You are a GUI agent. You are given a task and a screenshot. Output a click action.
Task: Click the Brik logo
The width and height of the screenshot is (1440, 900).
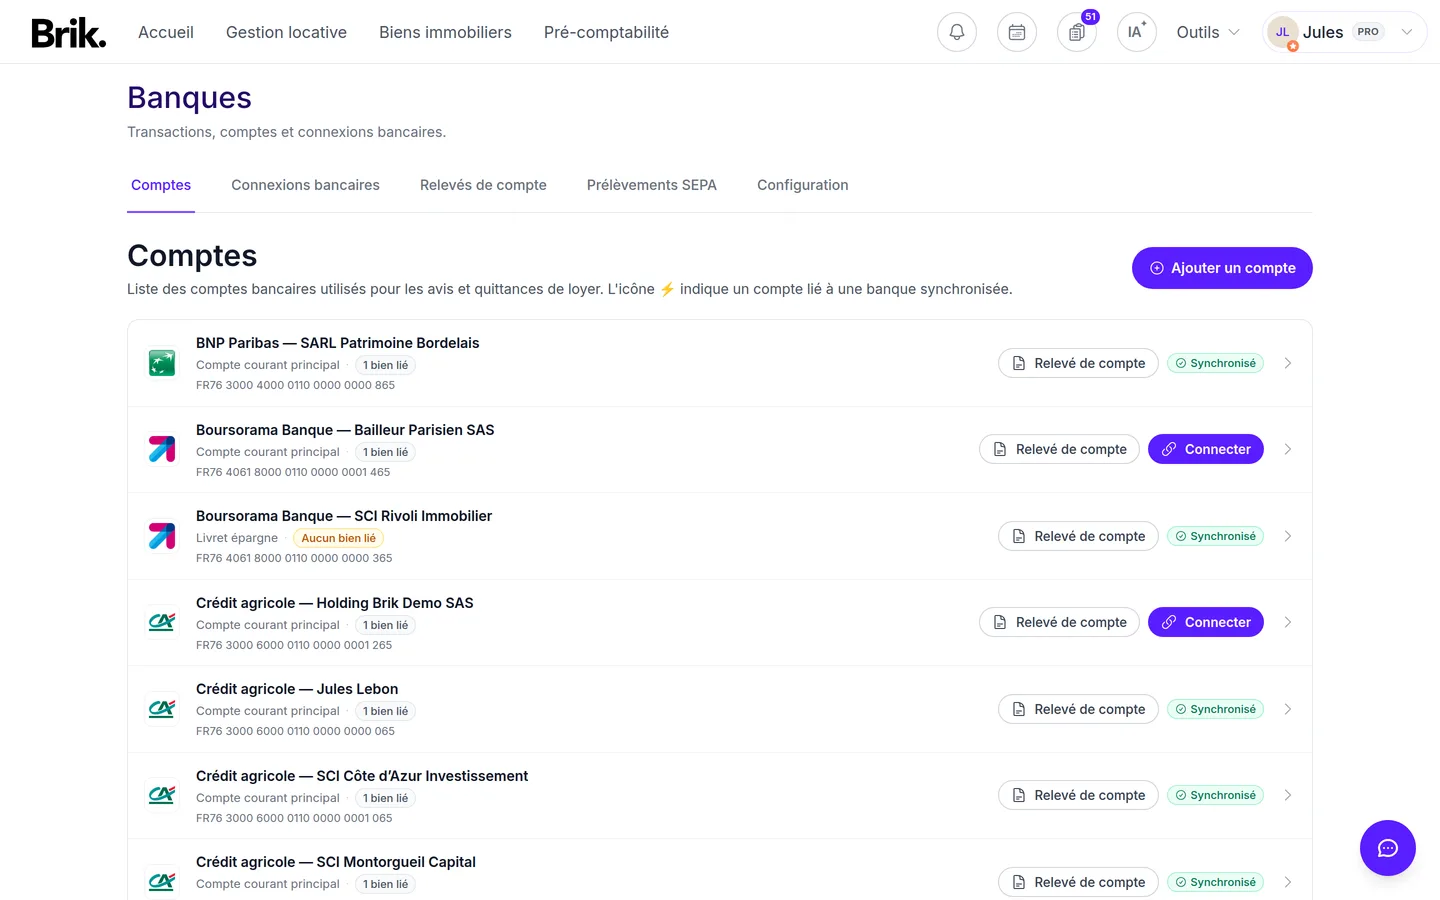point(68,33)
